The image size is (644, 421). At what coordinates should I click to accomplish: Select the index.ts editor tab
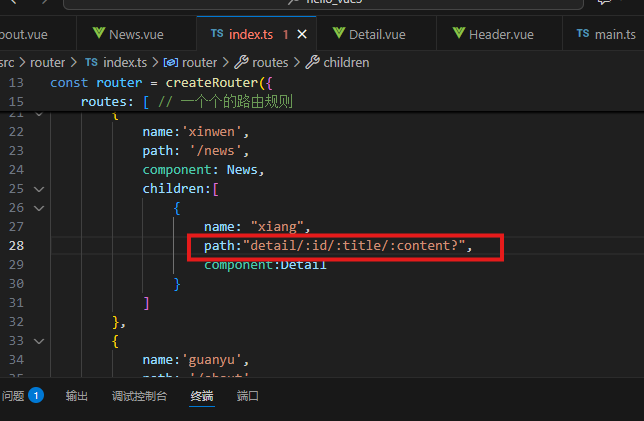coord(251,34)
